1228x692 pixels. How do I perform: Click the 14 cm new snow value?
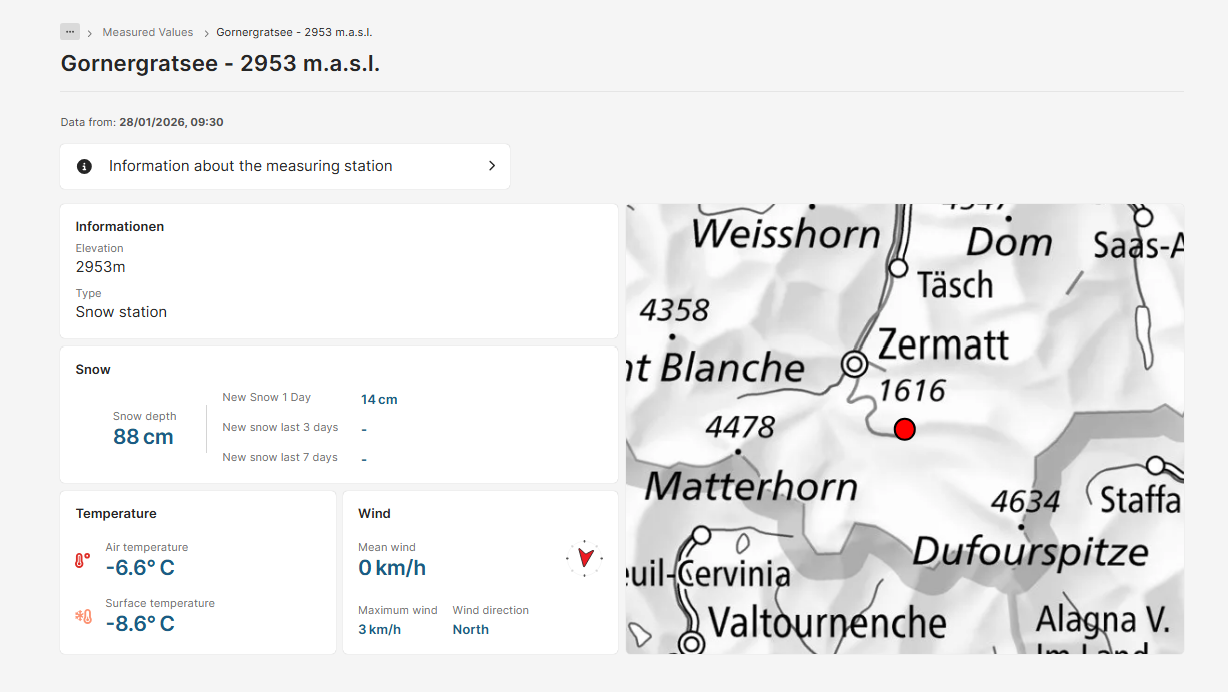pyautogui.click(x=379, y=399)
